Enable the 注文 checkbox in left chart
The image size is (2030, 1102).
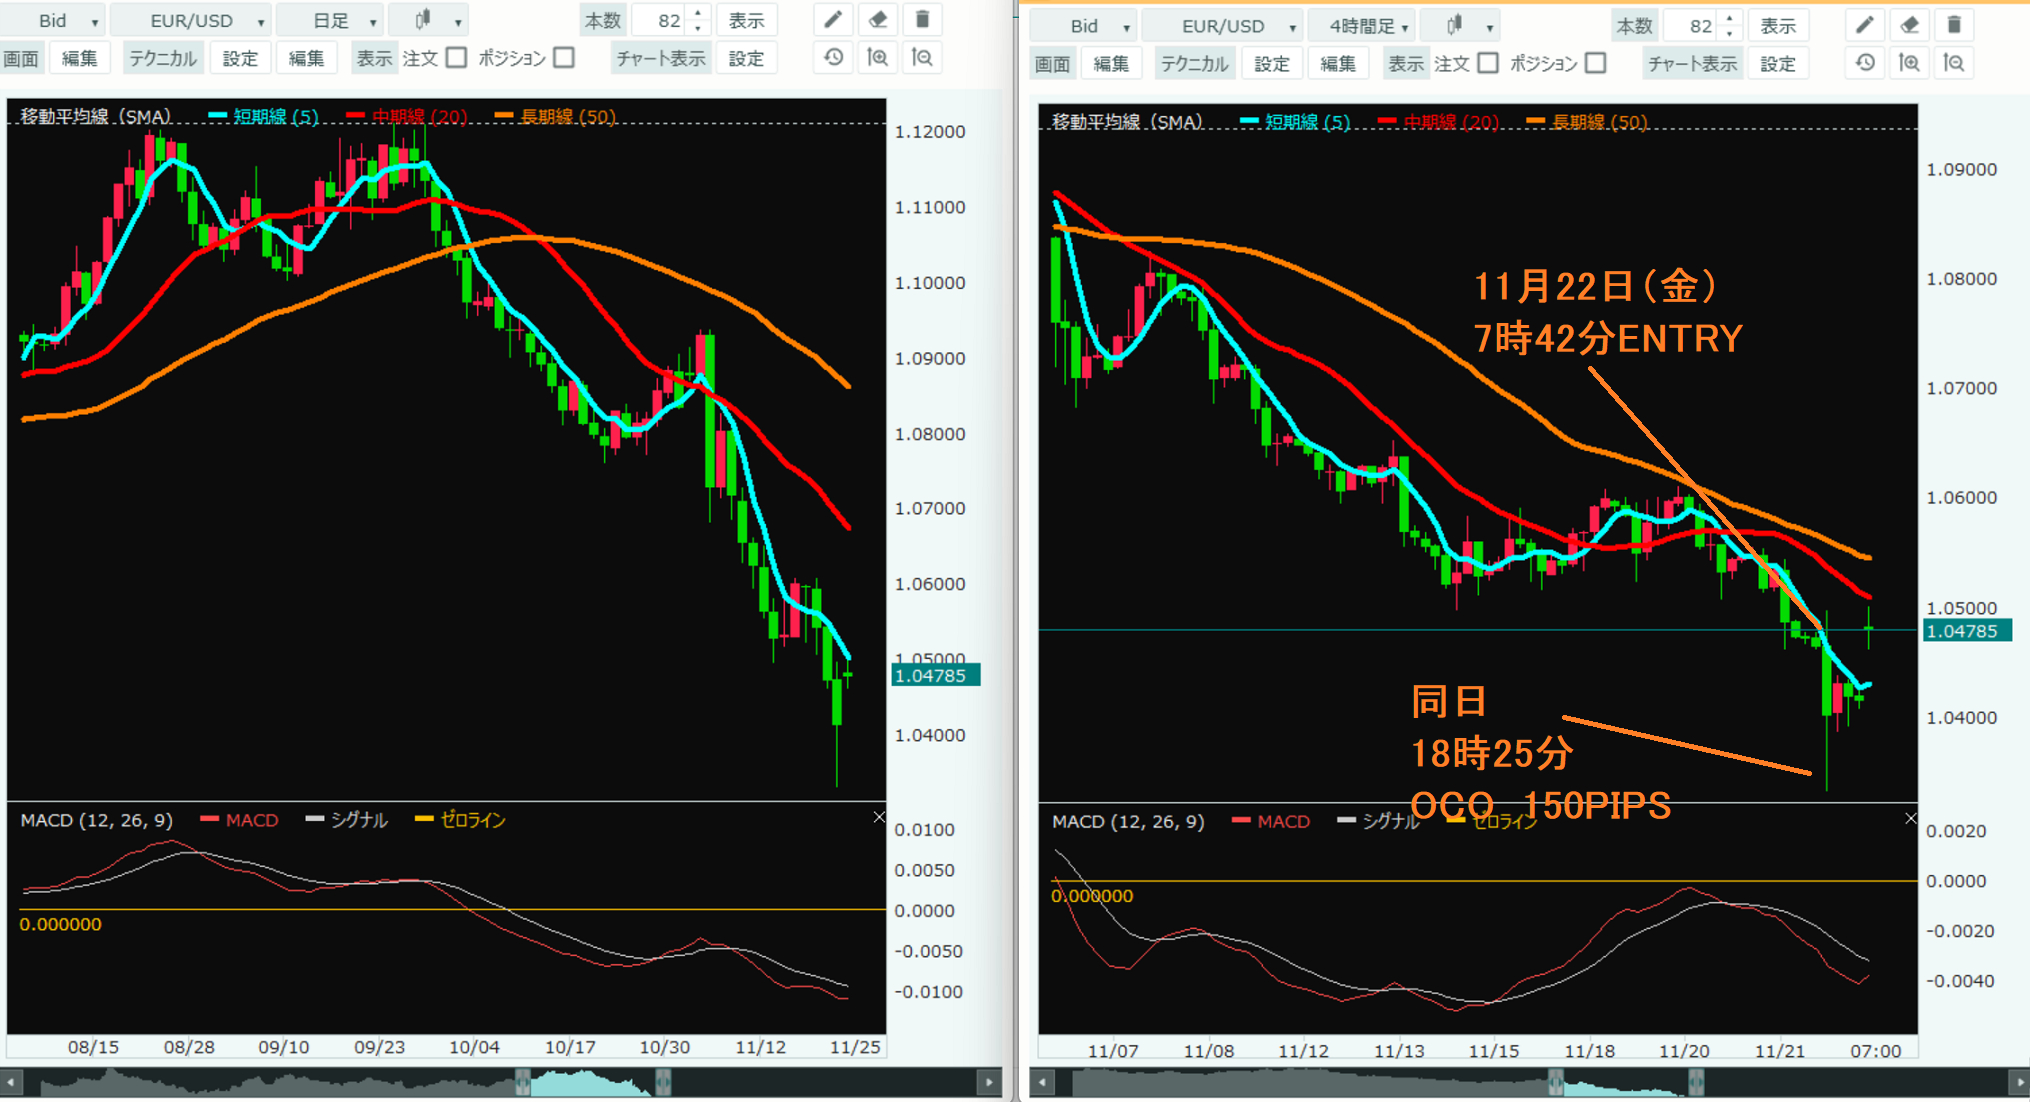pyautogui.click(x=456, y=58)
